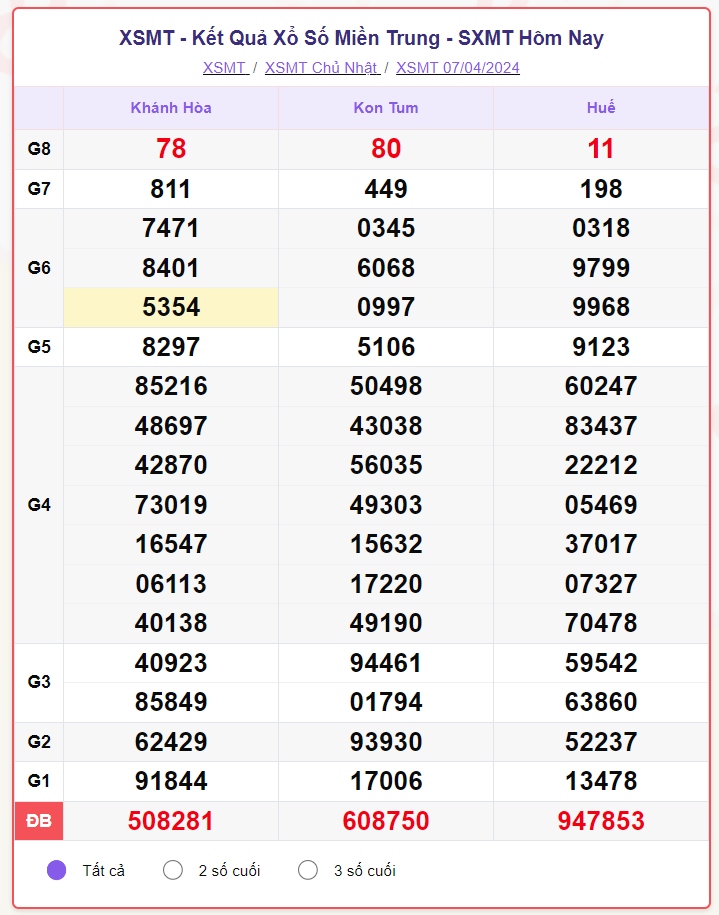The image size is (719, 915).
Task: Click Kon Tum G4 number 49303
Action: (x=386, y=505)
